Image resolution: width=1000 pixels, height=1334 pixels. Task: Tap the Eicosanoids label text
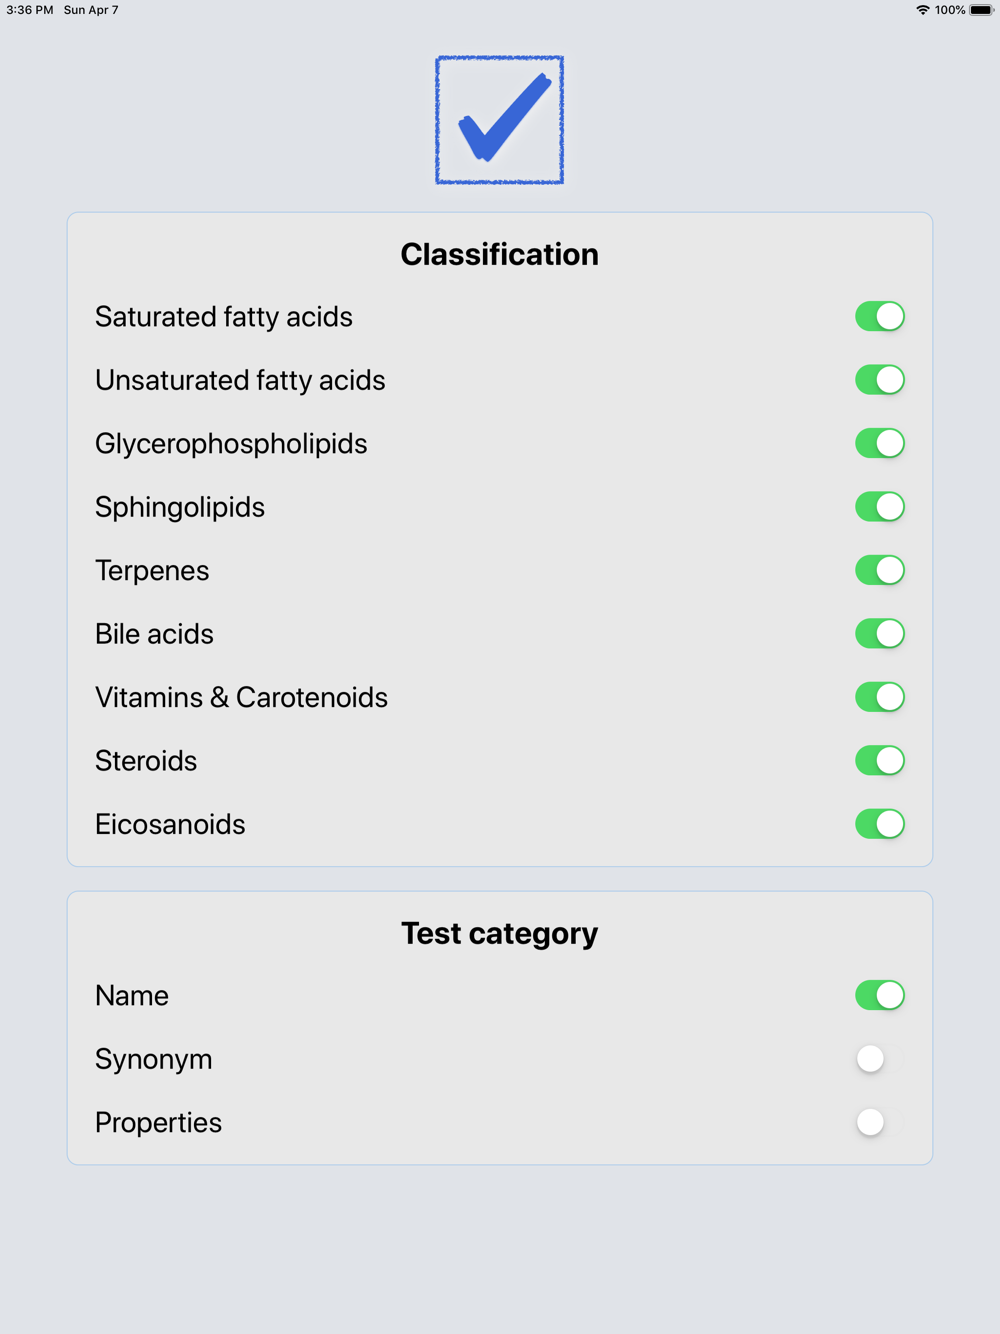170,825
